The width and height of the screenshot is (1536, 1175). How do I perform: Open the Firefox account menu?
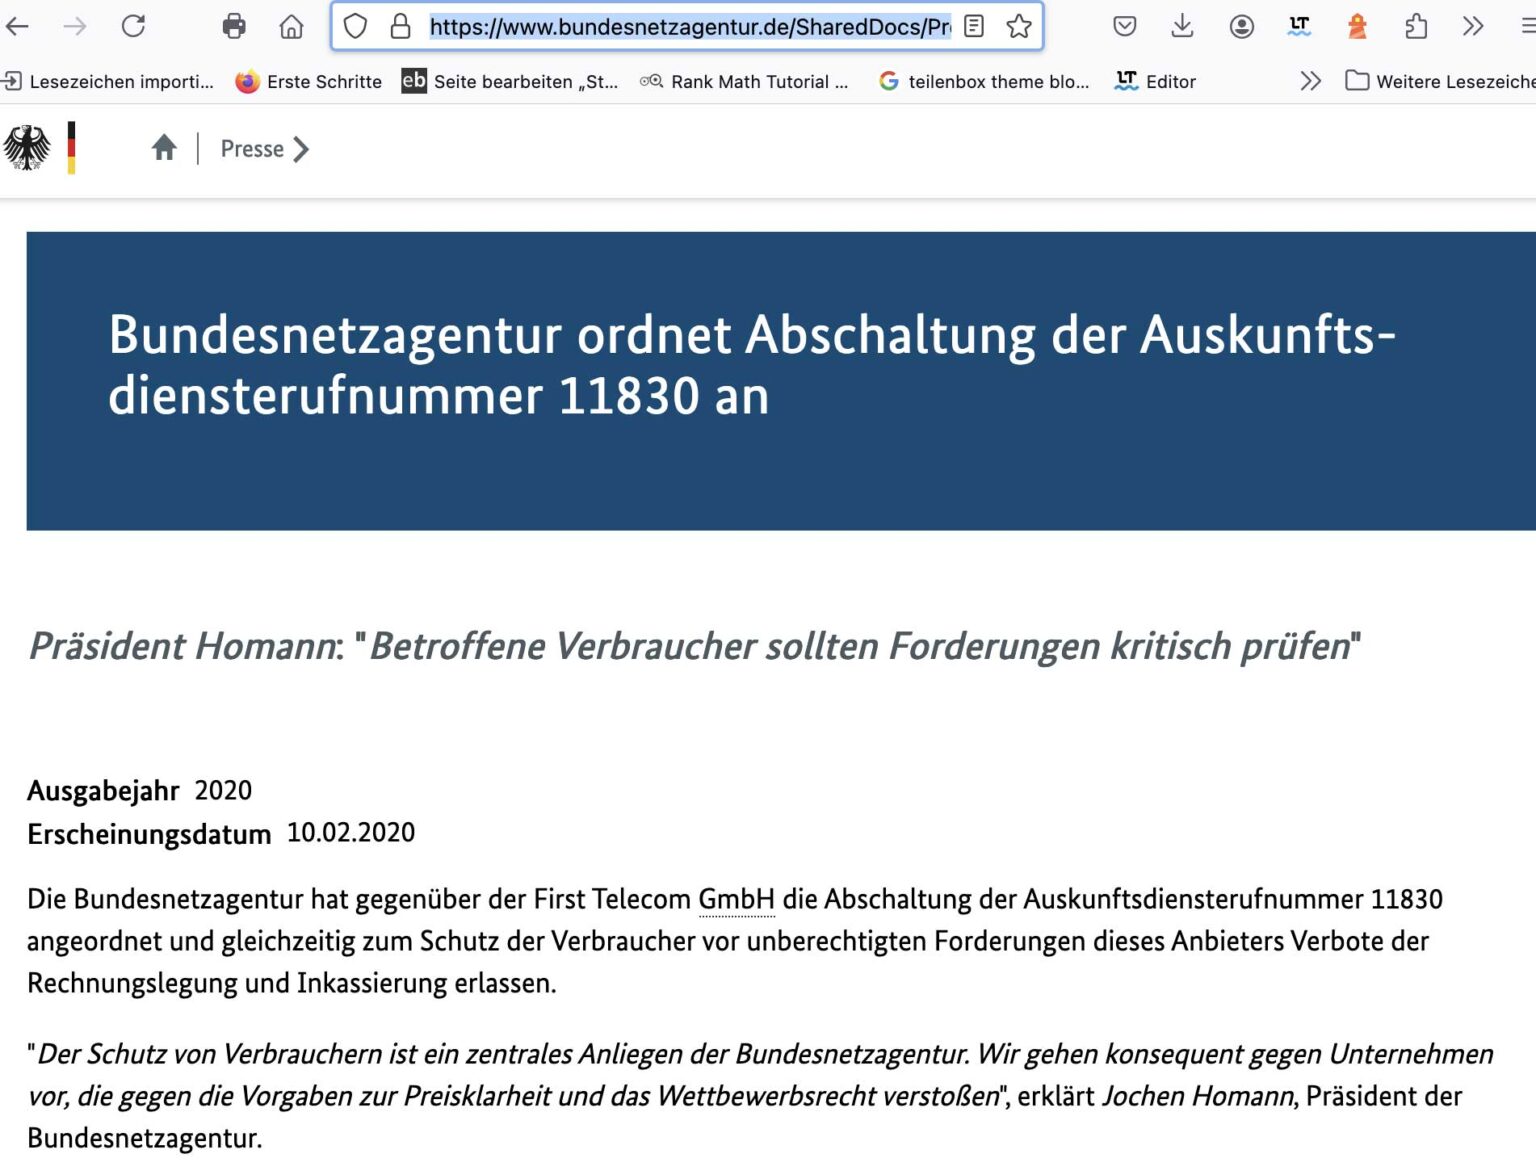[1242, 27]
